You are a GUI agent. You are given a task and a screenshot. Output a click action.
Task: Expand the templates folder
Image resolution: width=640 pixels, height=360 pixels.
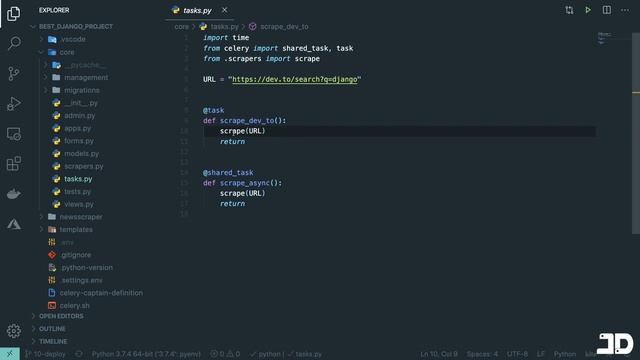[x=76, y=229]
